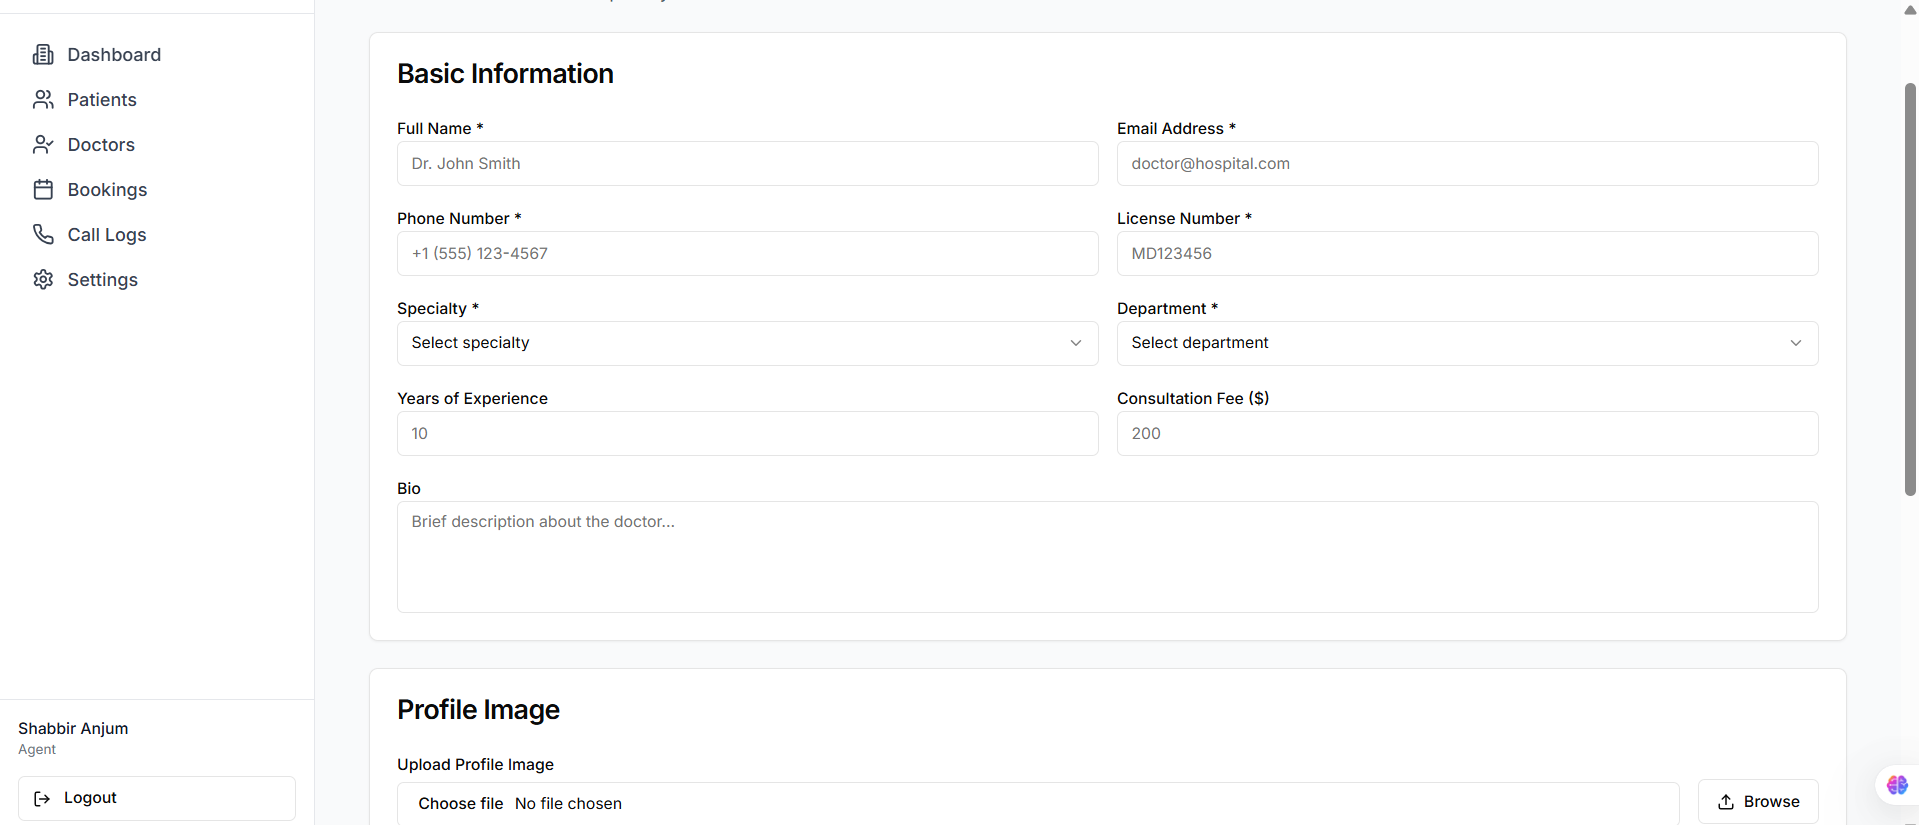The height and width of the screenshot is (825, 1919).
Task: Click the Bookings calendar icon
Action: (x=43, y=190)
